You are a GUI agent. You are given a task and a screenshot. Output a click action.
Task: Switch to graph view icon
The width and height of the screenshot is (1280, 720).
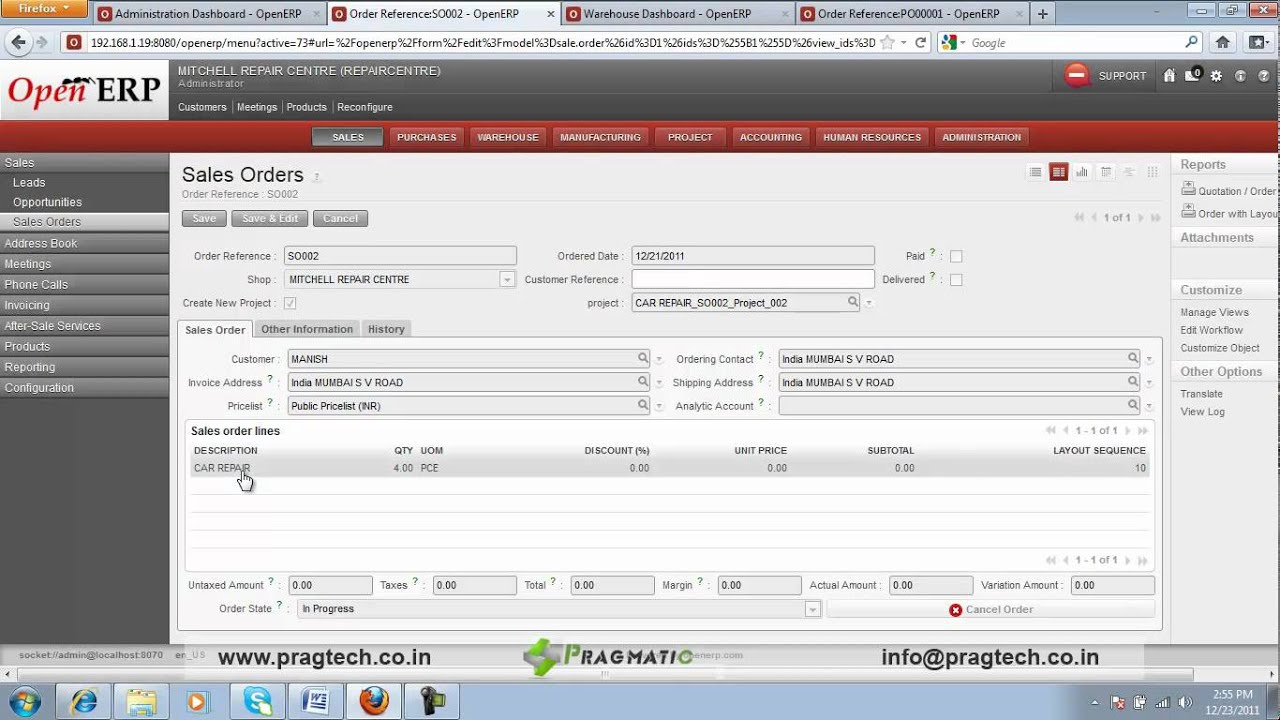click(1082, 172)
